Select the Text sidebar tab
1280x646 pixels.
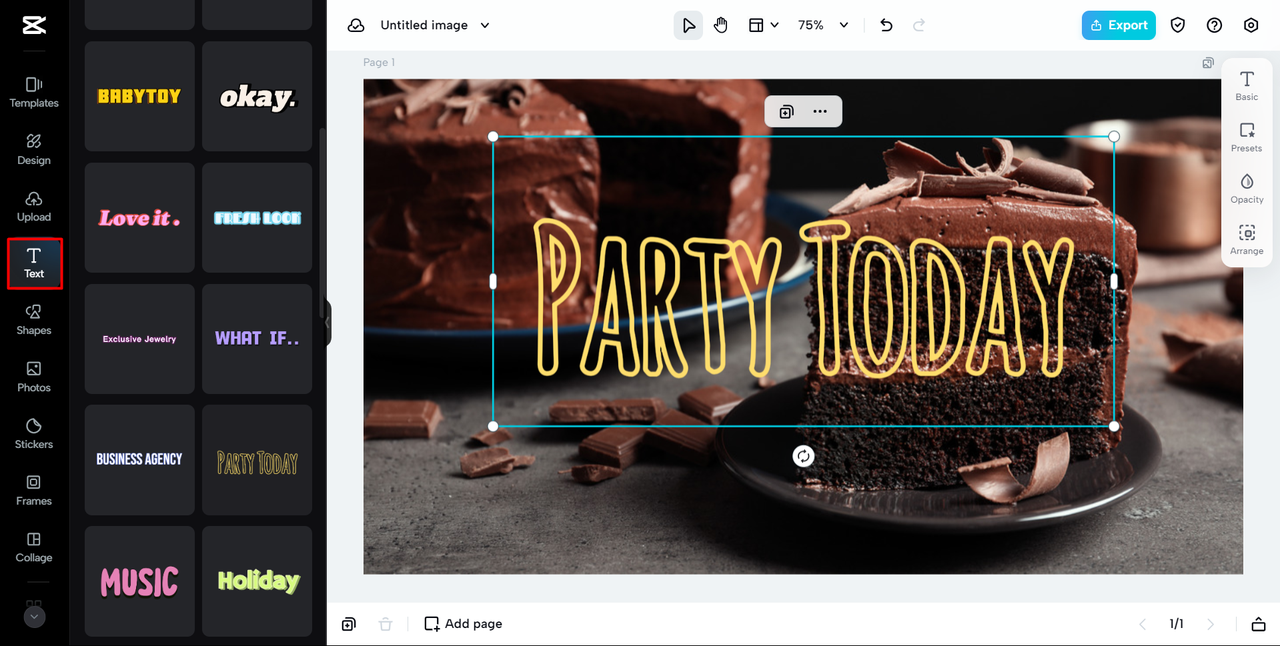coord(34,263)
